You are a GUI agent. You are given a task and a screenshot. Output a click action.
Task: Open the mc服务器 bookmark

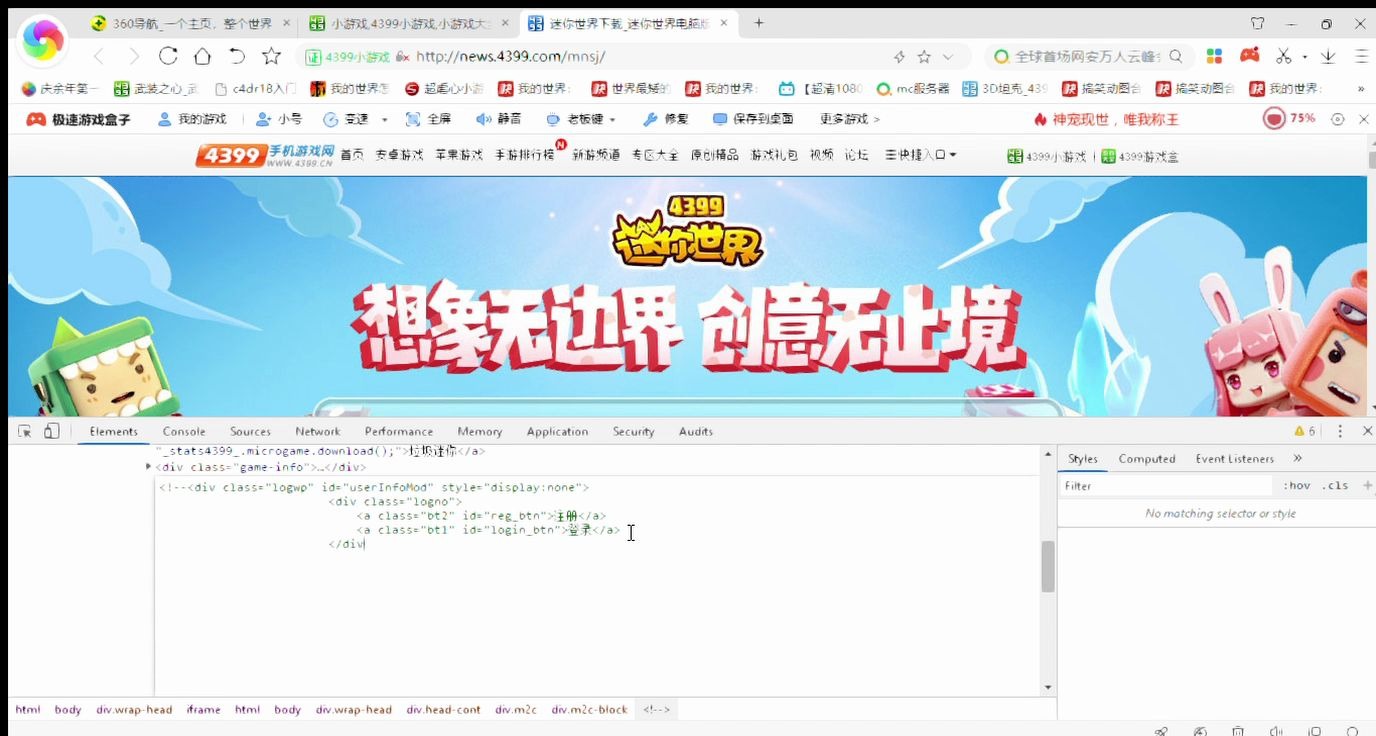click(913, 89)
